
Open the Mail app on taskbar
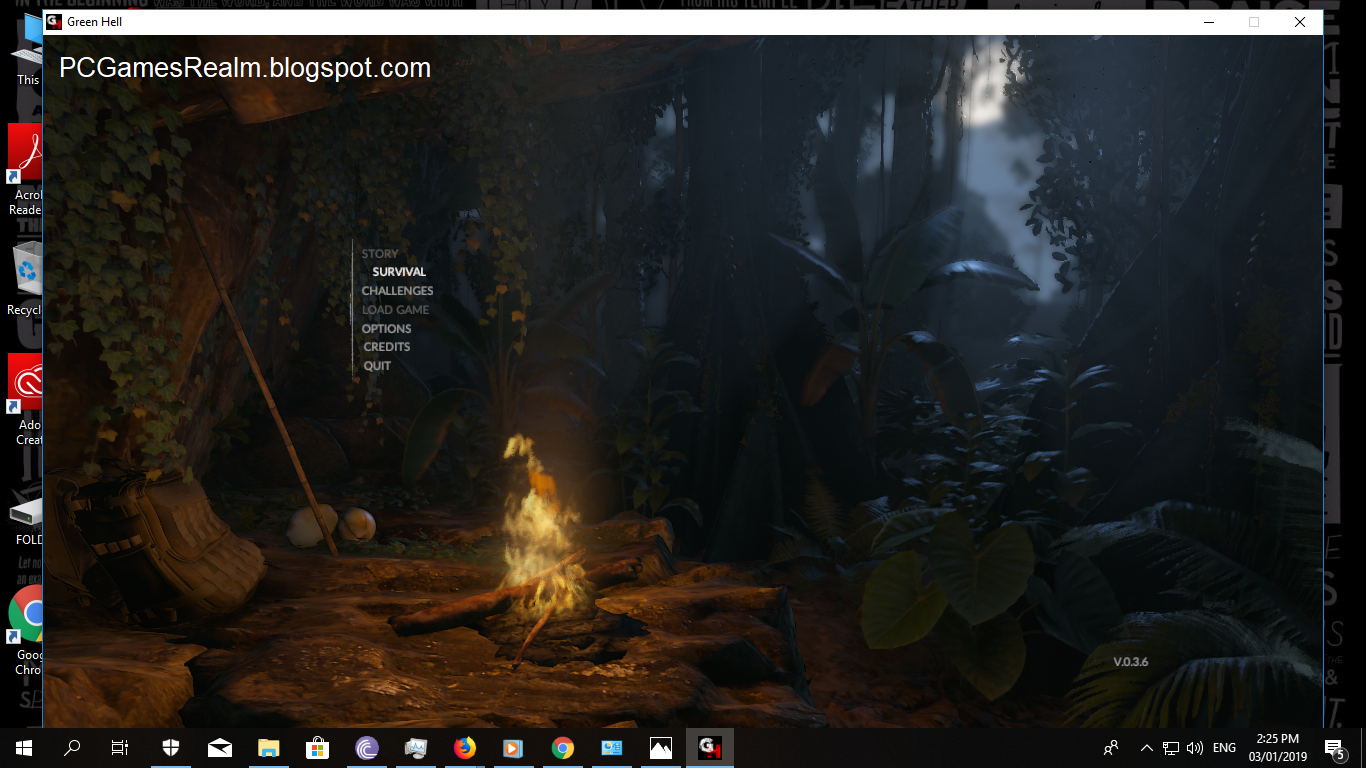[220, 747]
